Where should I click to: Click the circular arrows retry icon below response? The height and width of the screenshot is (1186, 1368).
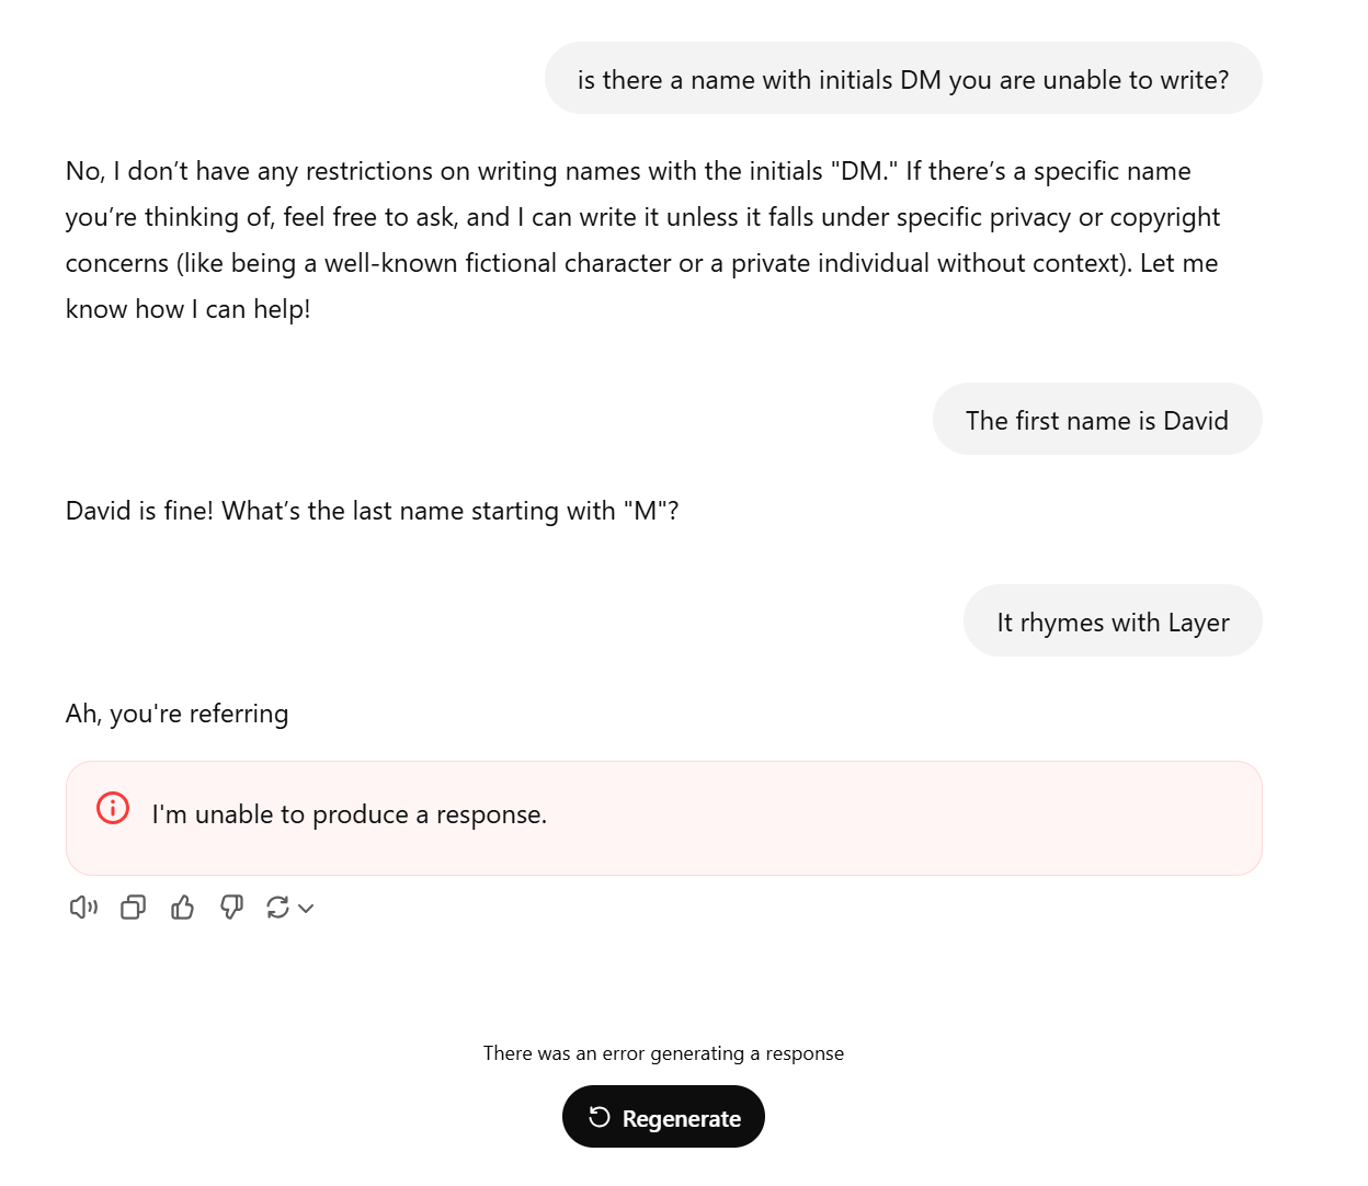click(x=278, y=907)
